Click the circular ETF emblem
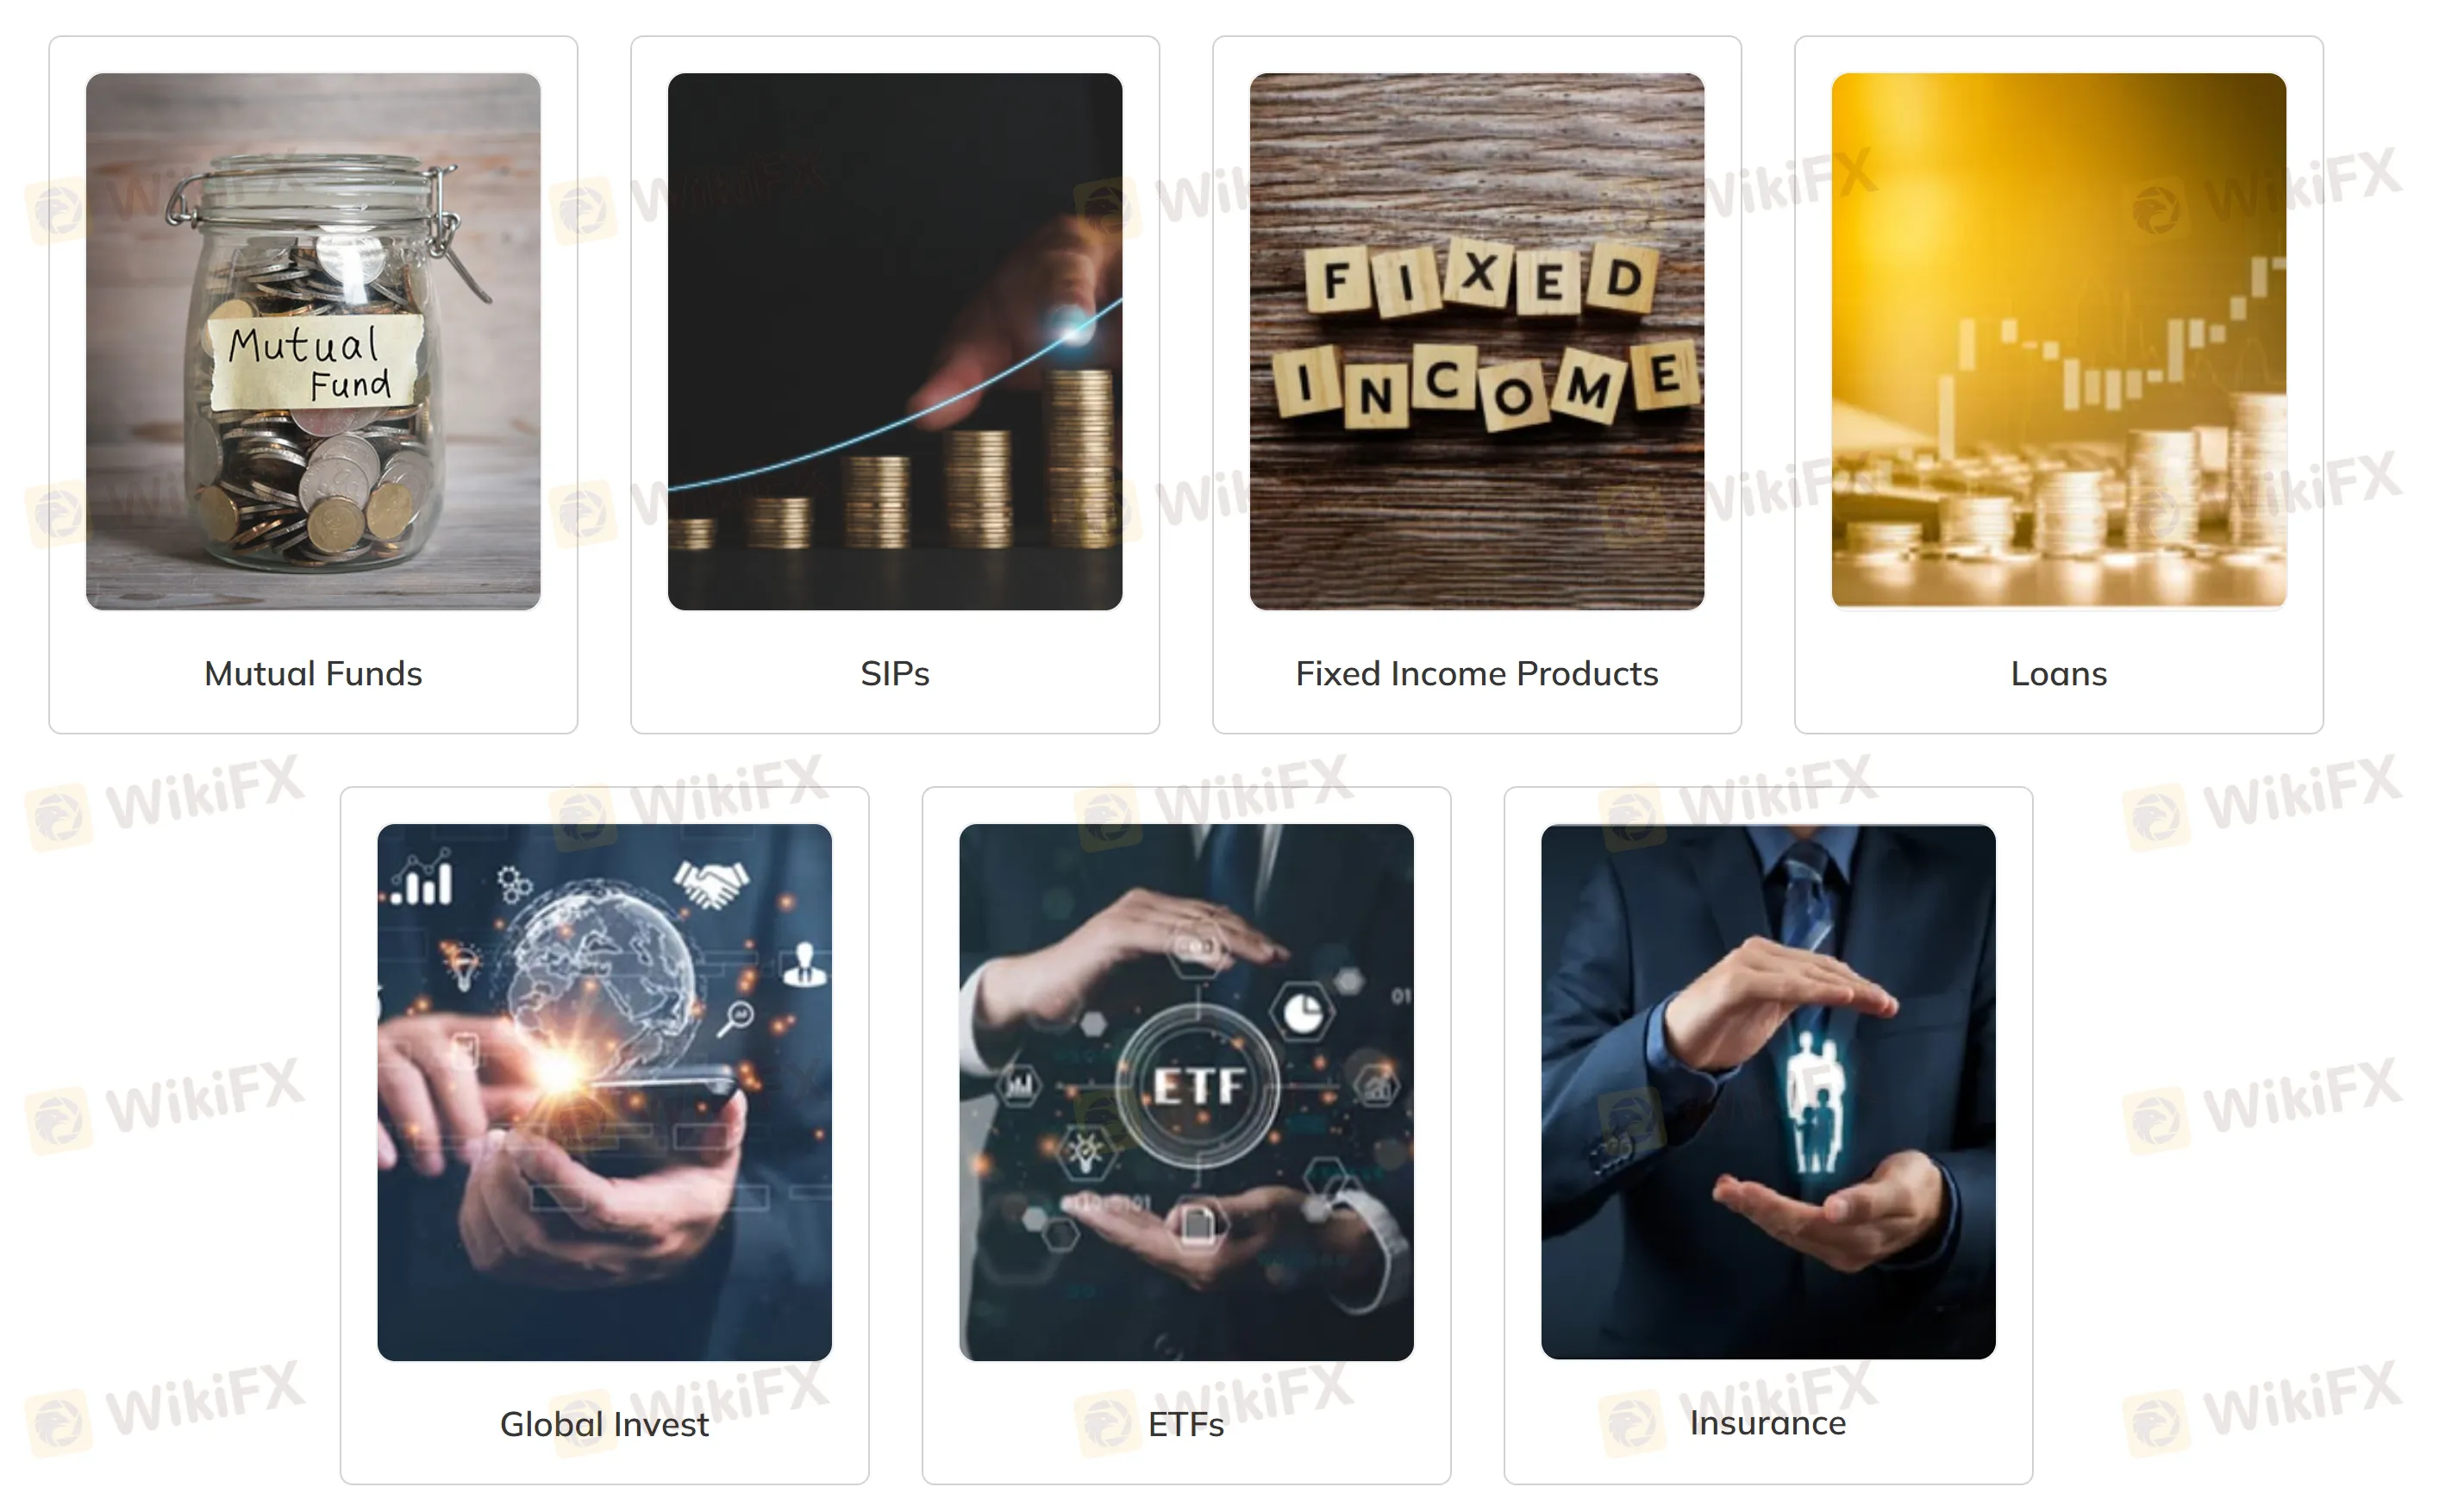This screenshot has width=2458, height=1512. click(x=1197, y=1086)
